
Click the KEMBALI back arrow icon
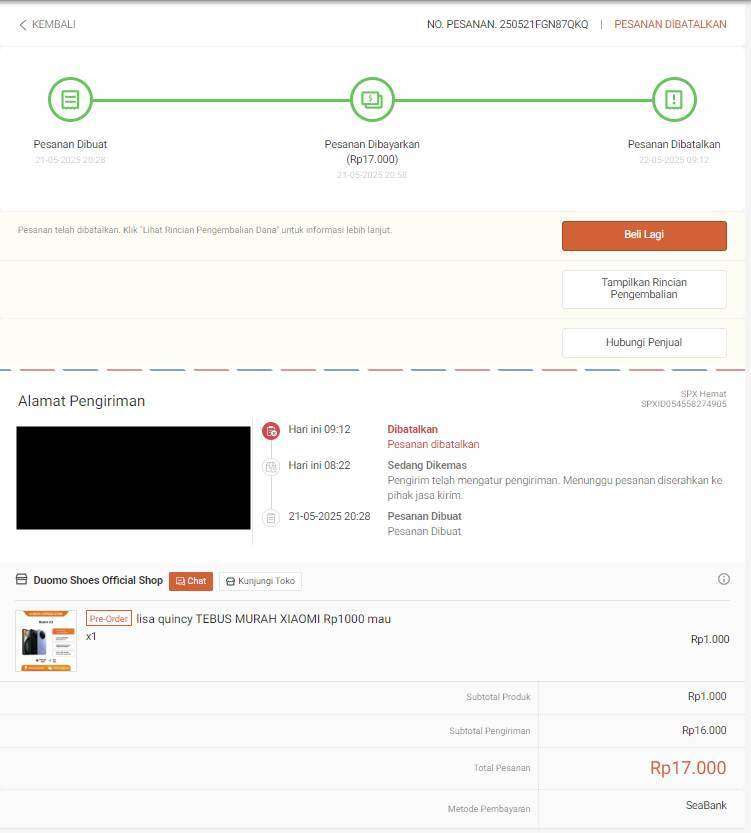coord(22,25)
